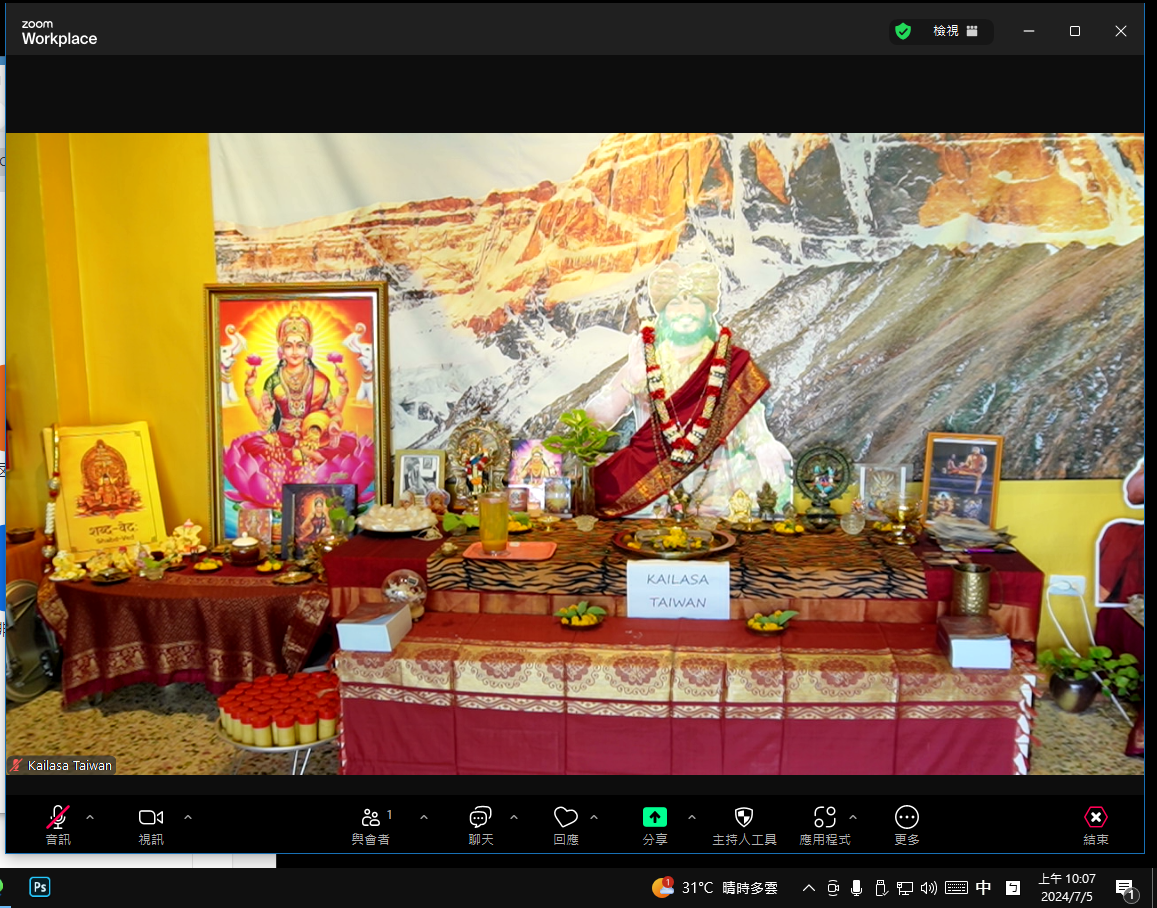Click the green encryption shield icon
1157x908 pixels.
(x=903, y=31)
